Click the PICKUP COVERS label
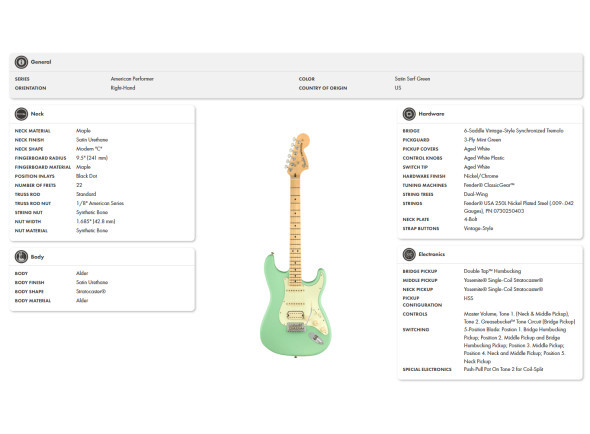 tap(420, 149)
